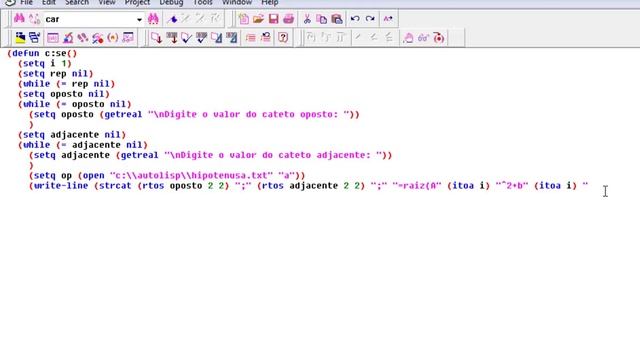Click Find Toolbar String binoculars button

(x=153, y=19)
